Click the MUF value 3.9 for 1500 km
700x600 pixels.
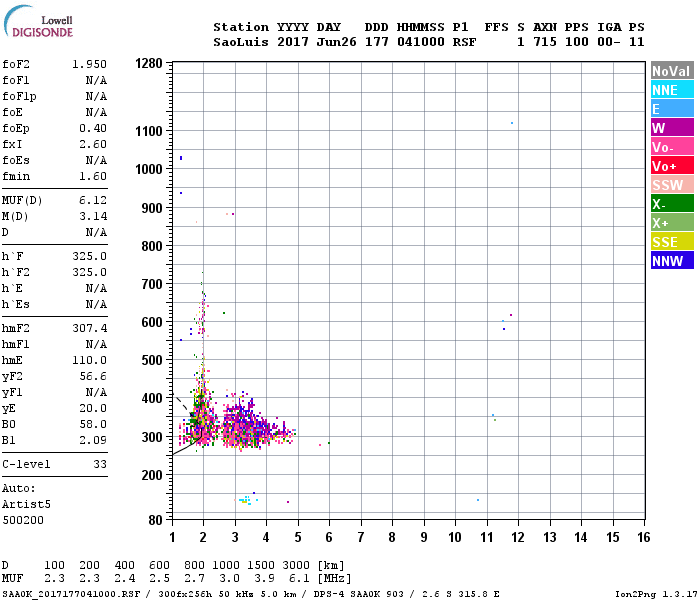[264, 579]
